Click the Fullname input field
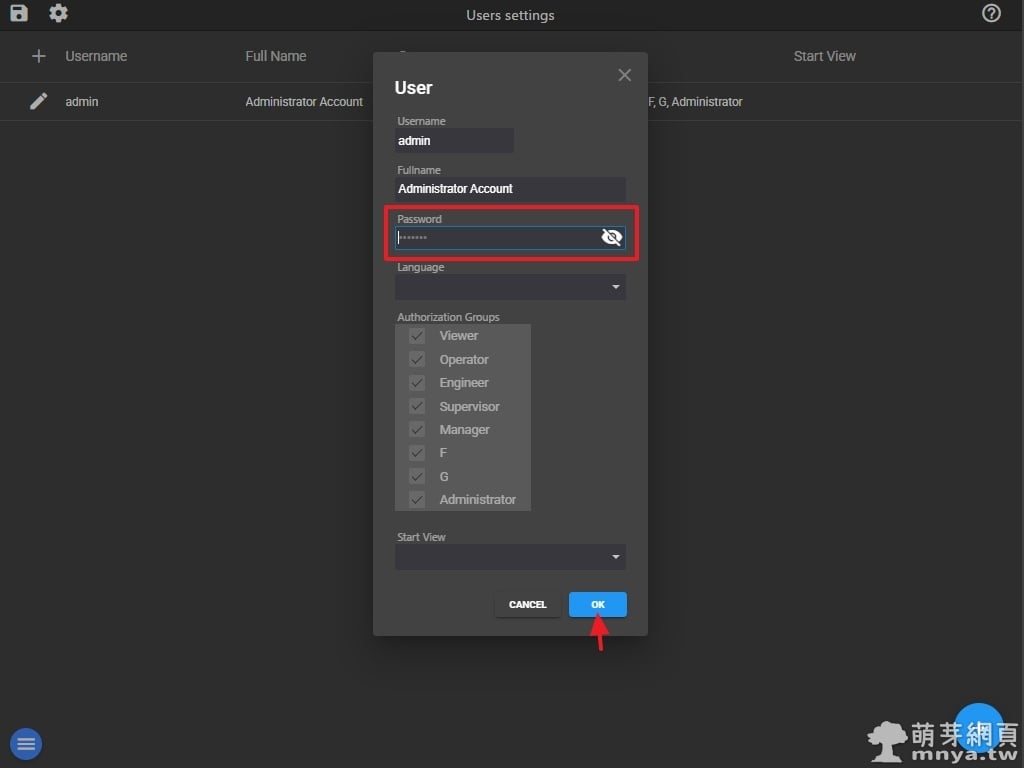 510,189
